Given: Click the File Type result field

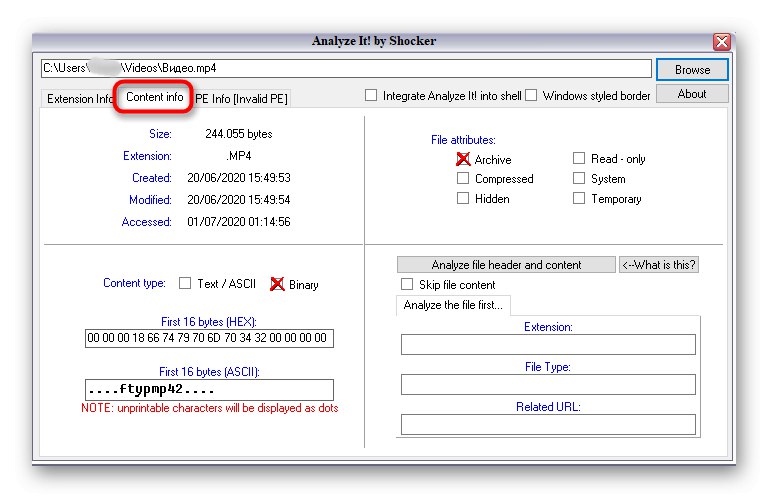Looking at the screenshot, I should point(548,385).
